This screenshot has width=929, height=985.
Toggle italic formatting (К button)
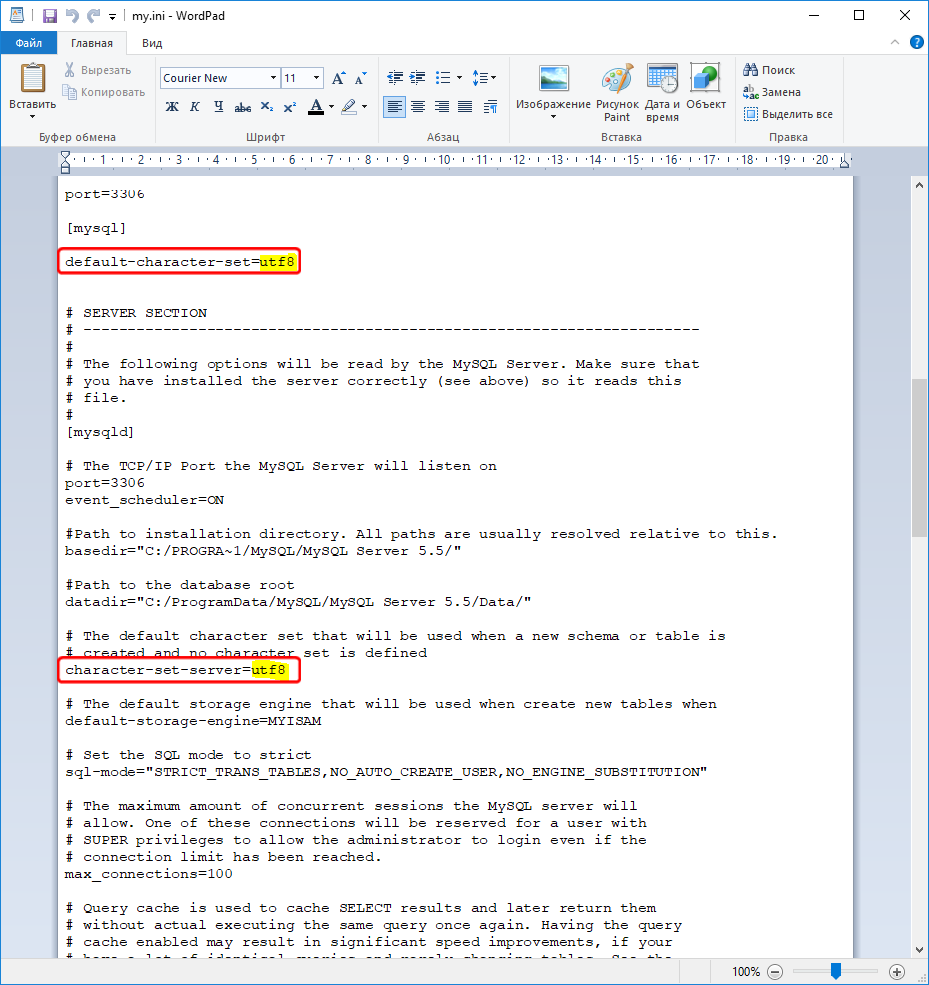click(x=194, y=107)
